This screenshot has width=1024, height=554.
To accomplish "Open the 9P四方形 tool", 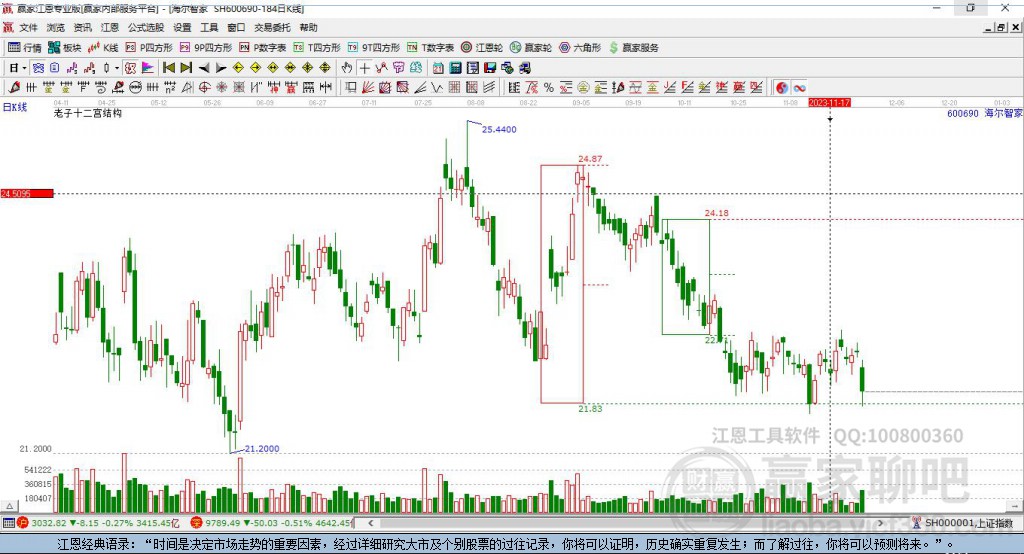I will pos(205,48).
